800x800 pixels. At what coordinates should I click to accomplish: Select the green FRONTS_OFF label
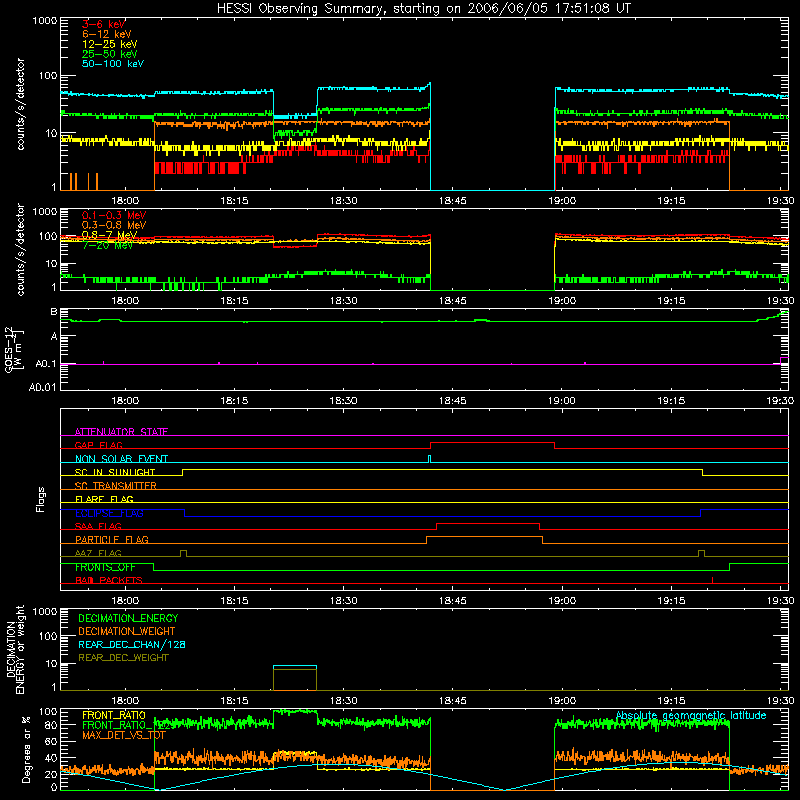[105, 567]
